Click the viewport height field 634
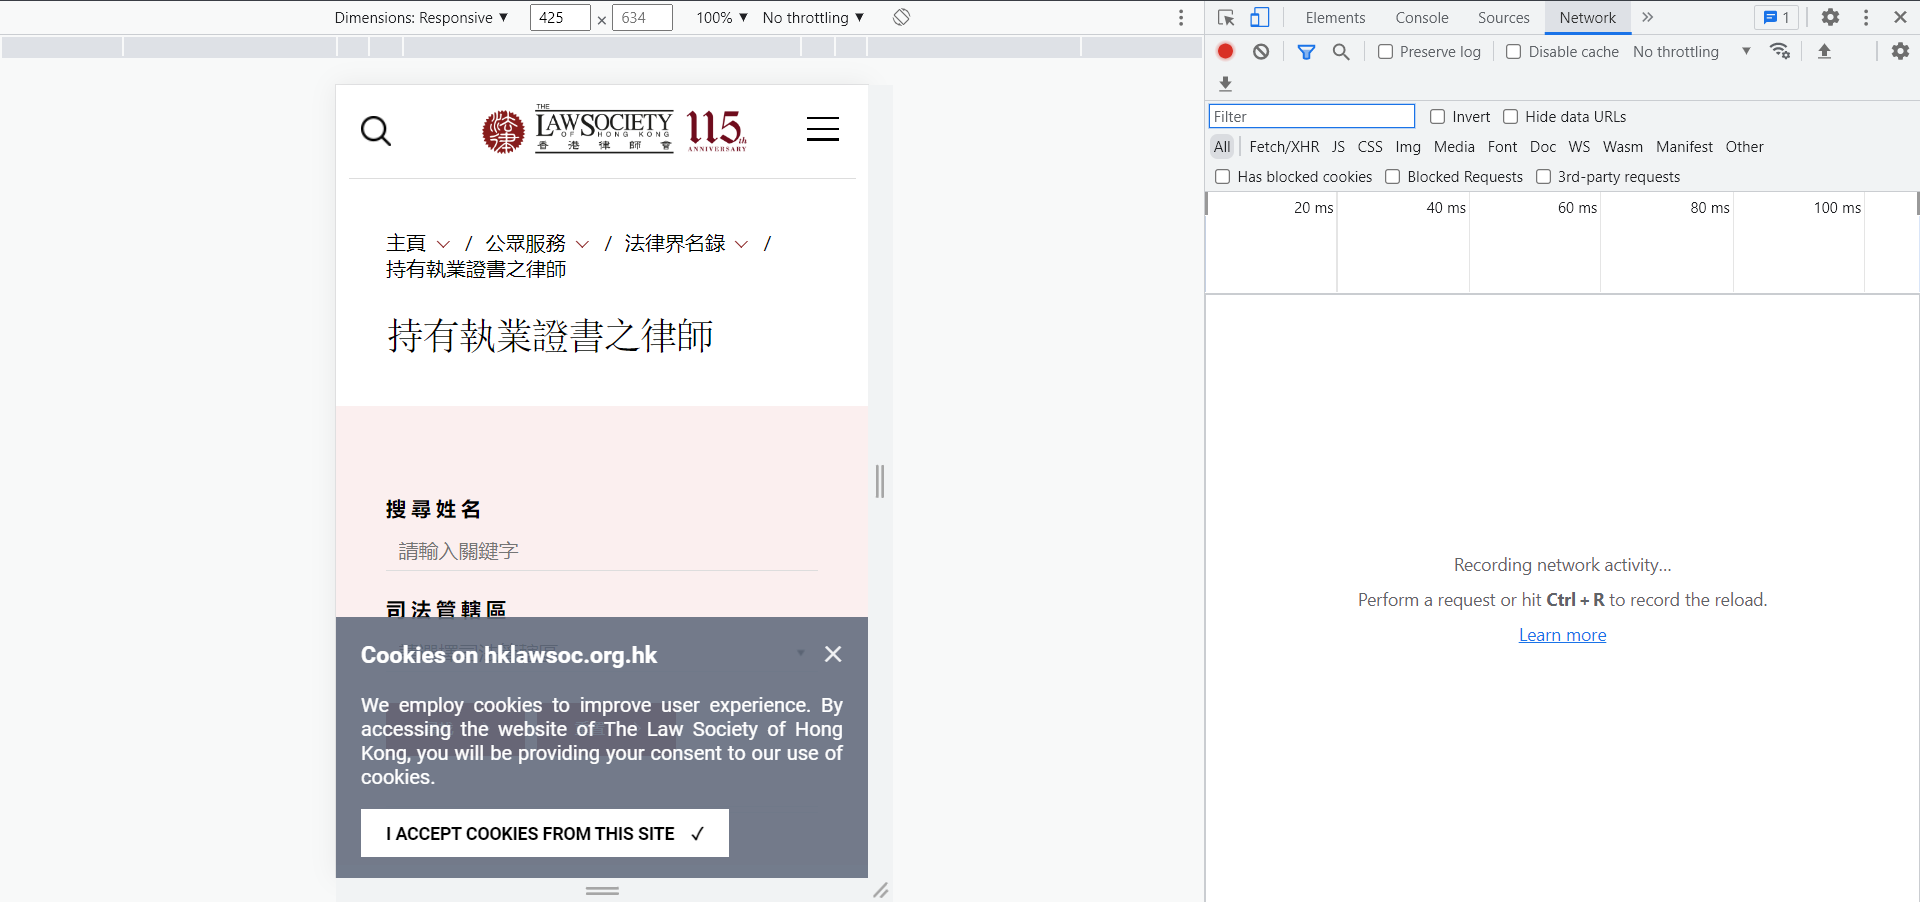 (642, 17)
